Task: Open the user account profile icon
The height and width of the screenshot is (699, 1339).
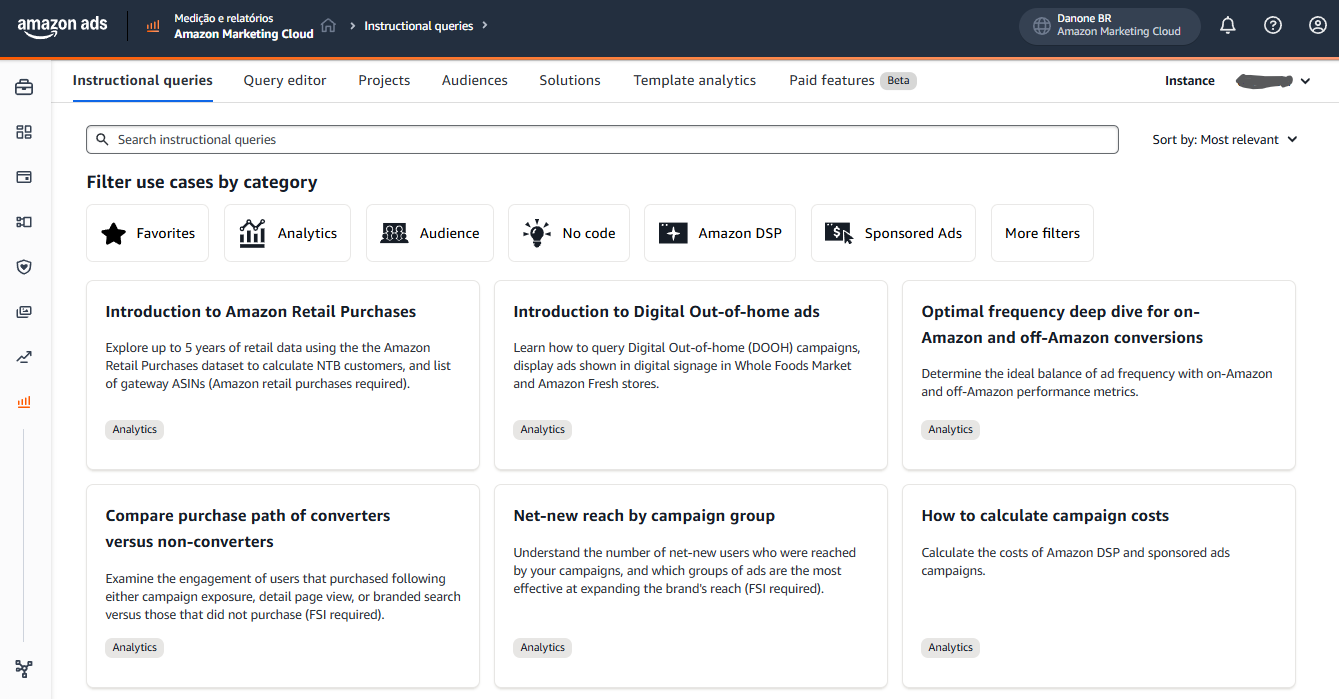Action: (1318, 26)
